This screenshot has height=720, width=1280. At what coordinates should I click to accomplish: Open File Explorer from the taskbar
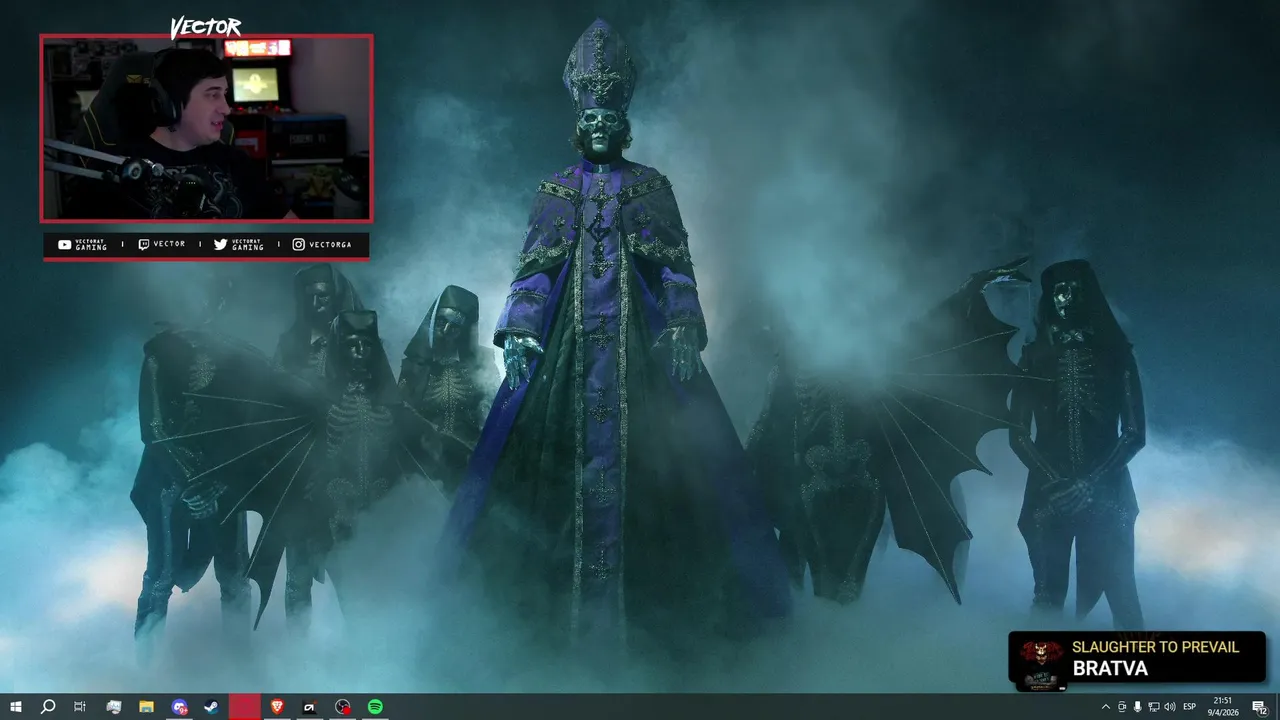(146, 707)
